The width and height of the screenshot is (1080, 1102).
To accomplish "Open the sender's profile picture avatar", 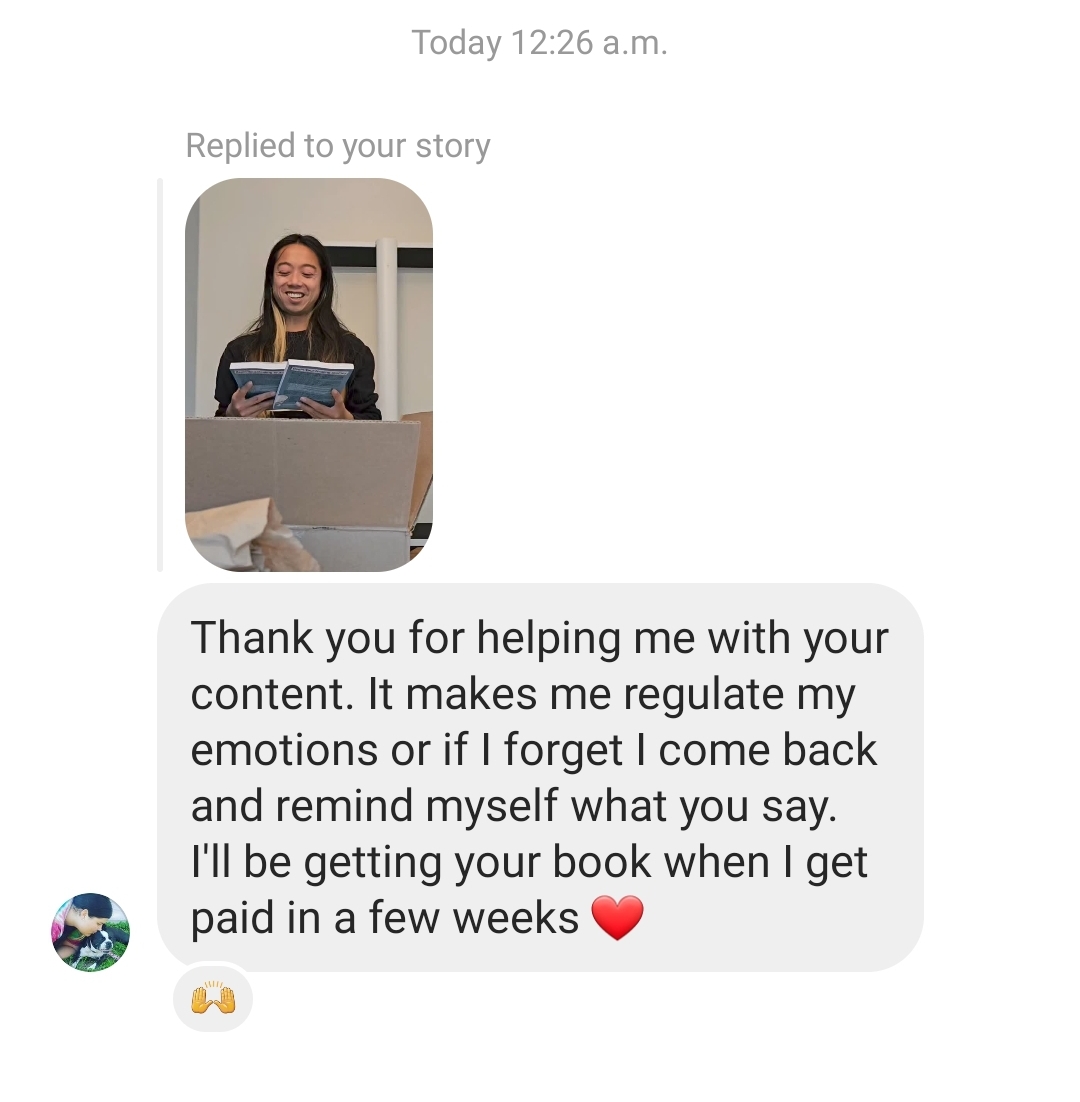I will pyautogui.click(x=91, y=932).
